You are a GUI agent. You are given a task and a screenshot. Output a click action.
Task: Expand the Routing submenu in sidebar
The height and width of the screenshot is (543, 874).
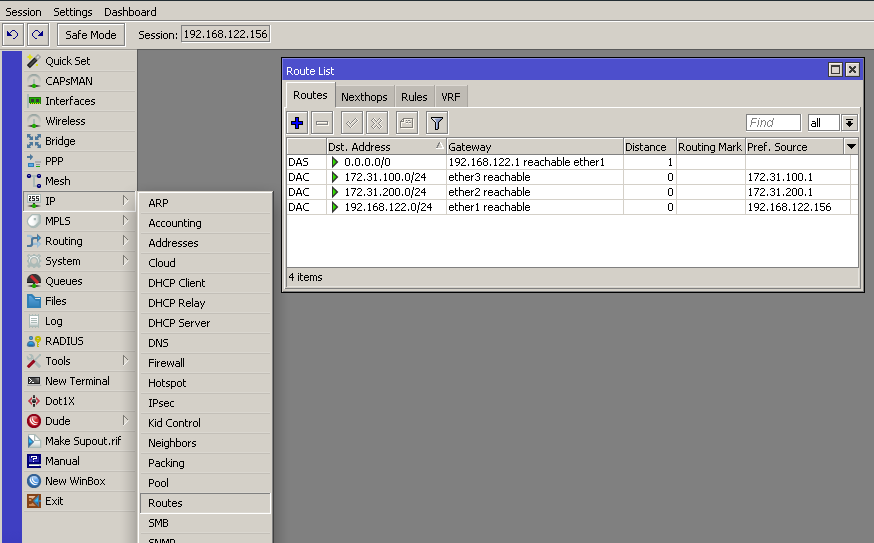click(x=64, y=241)
